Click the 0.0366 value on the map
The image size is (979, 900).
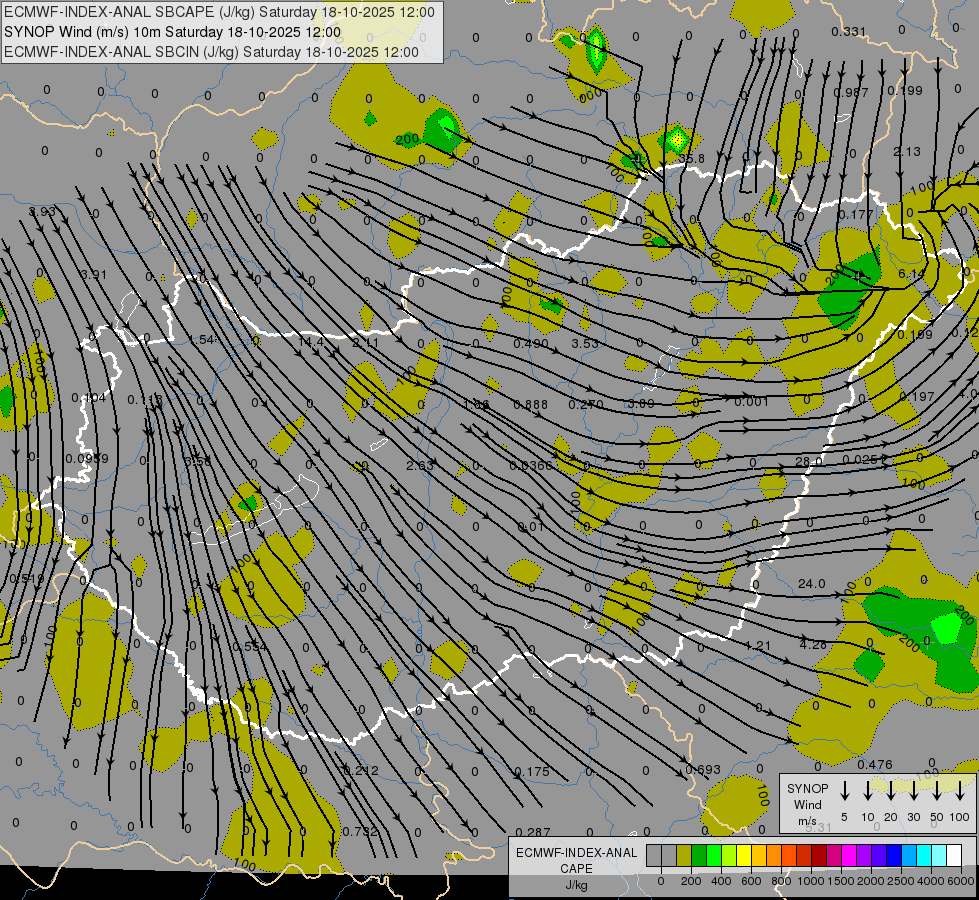pyautogui.click(x=531, y=465)
